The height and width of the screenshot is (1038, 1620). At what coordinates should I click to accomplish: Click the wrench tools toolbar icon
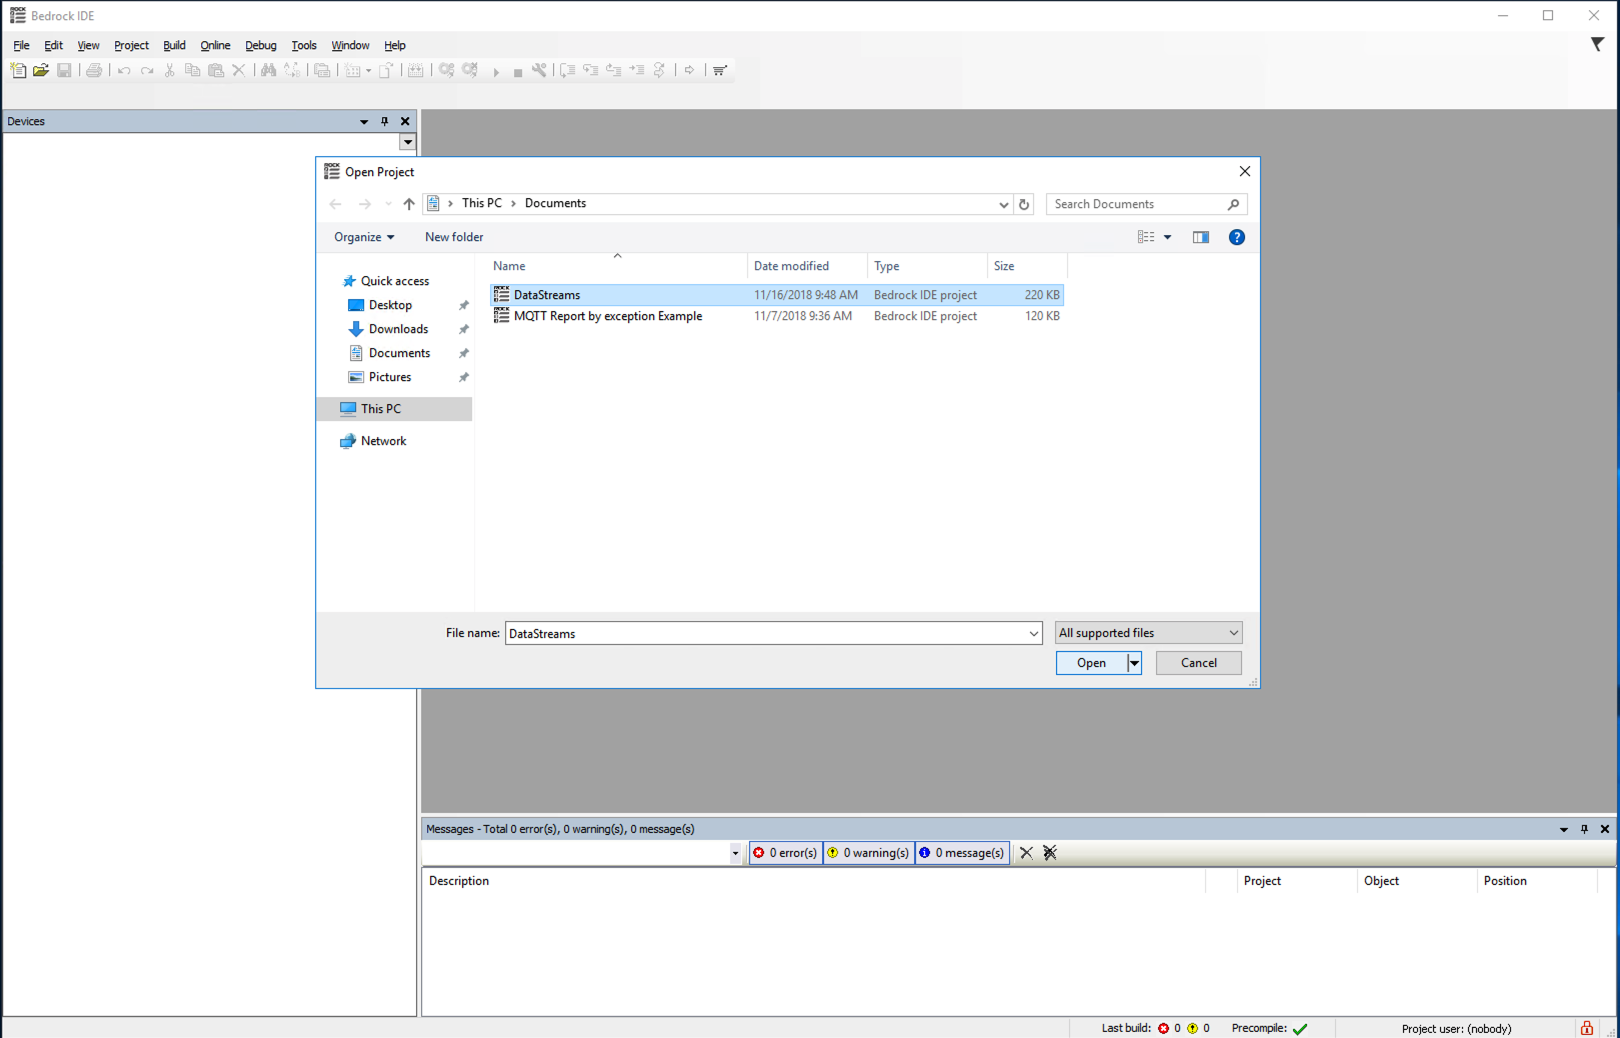pyautogui.click(x=540, y=70)
